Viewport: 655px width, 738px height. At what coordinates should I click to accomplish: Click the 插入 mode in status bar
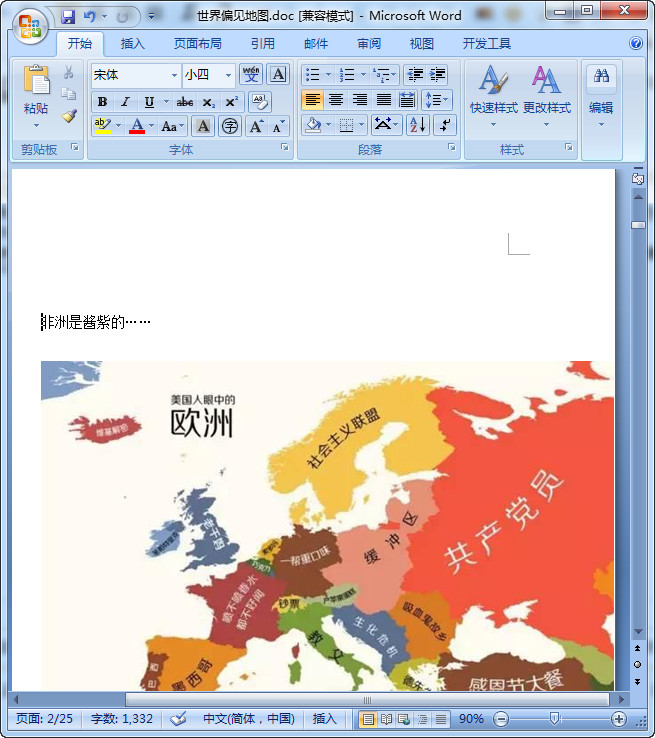tap(325, 719)
